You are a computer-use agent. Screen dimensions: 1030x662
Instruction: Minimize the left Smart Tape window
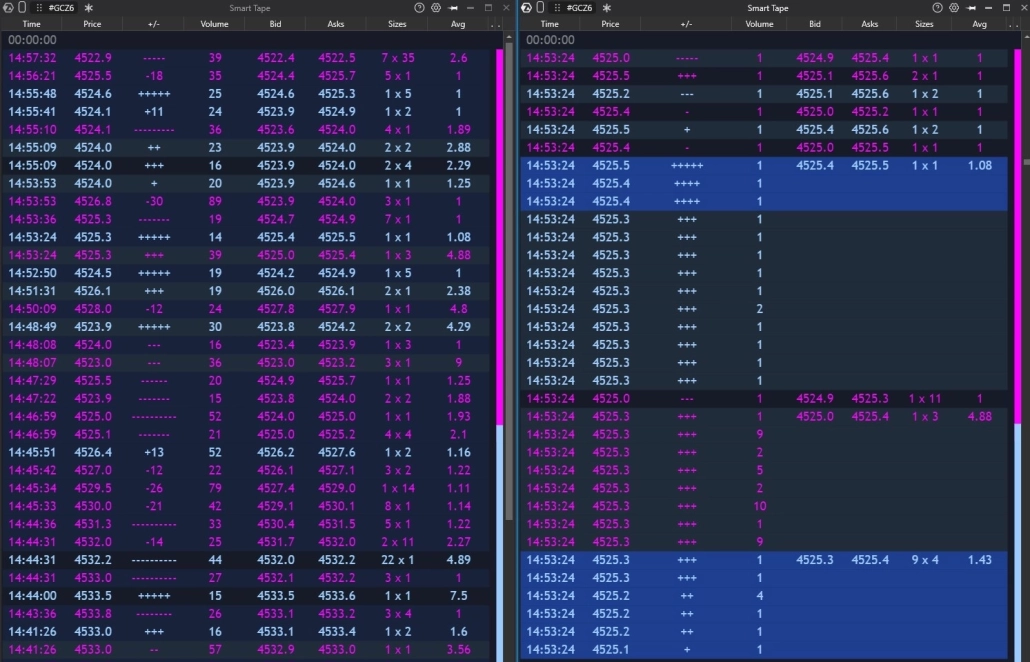(x=470, y=8)
